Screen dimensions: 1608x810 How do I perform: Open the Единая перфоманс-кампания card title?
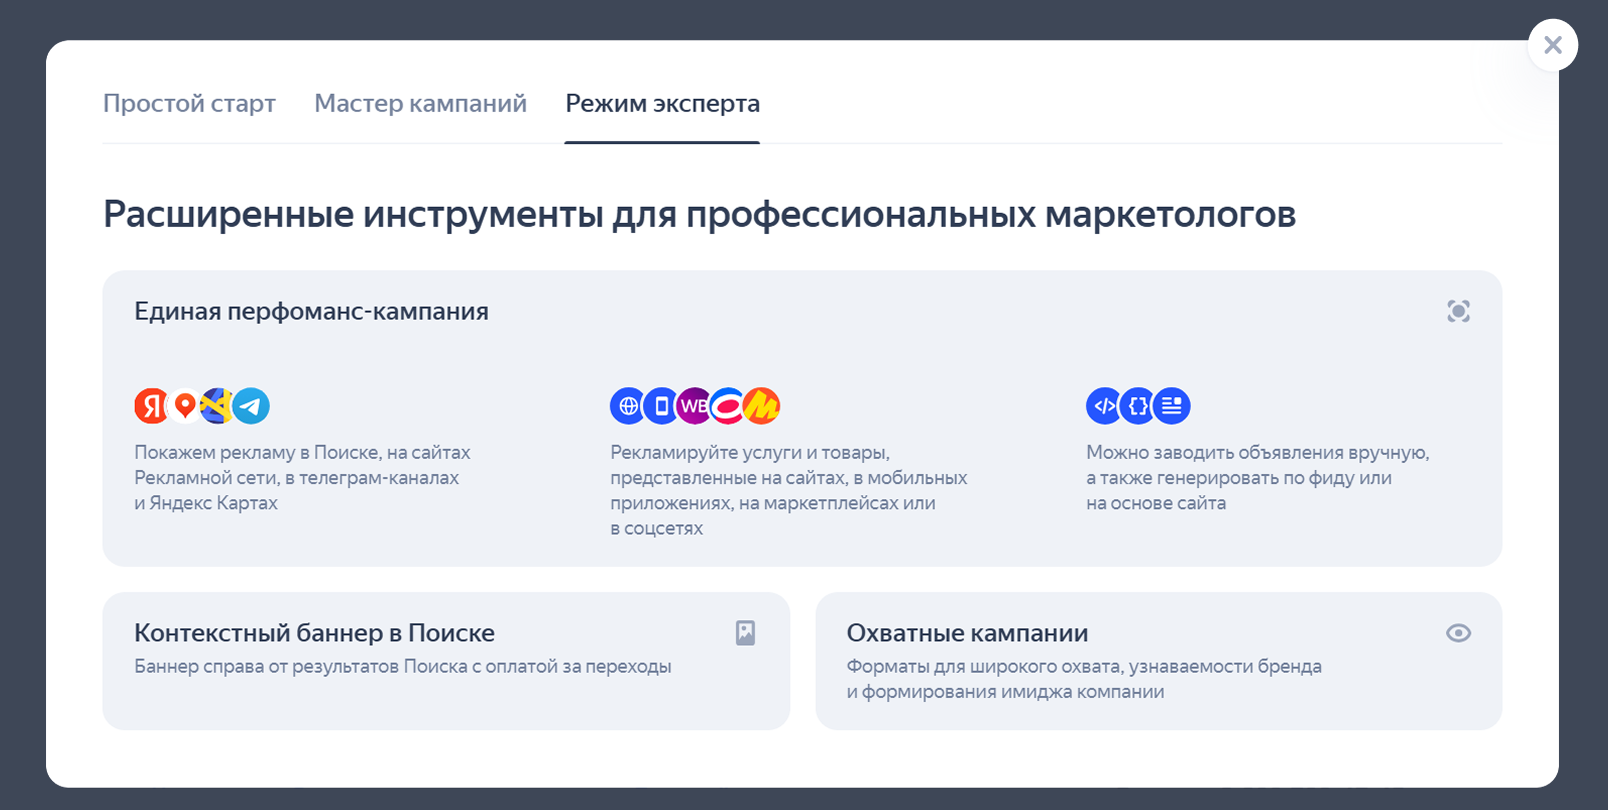[311, 311]
